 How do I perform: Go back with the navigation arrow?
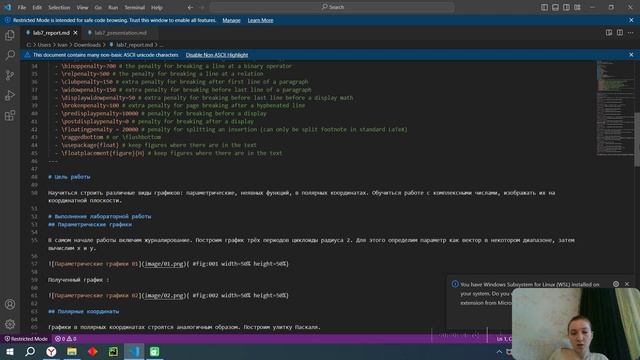(x=190, y=7)
